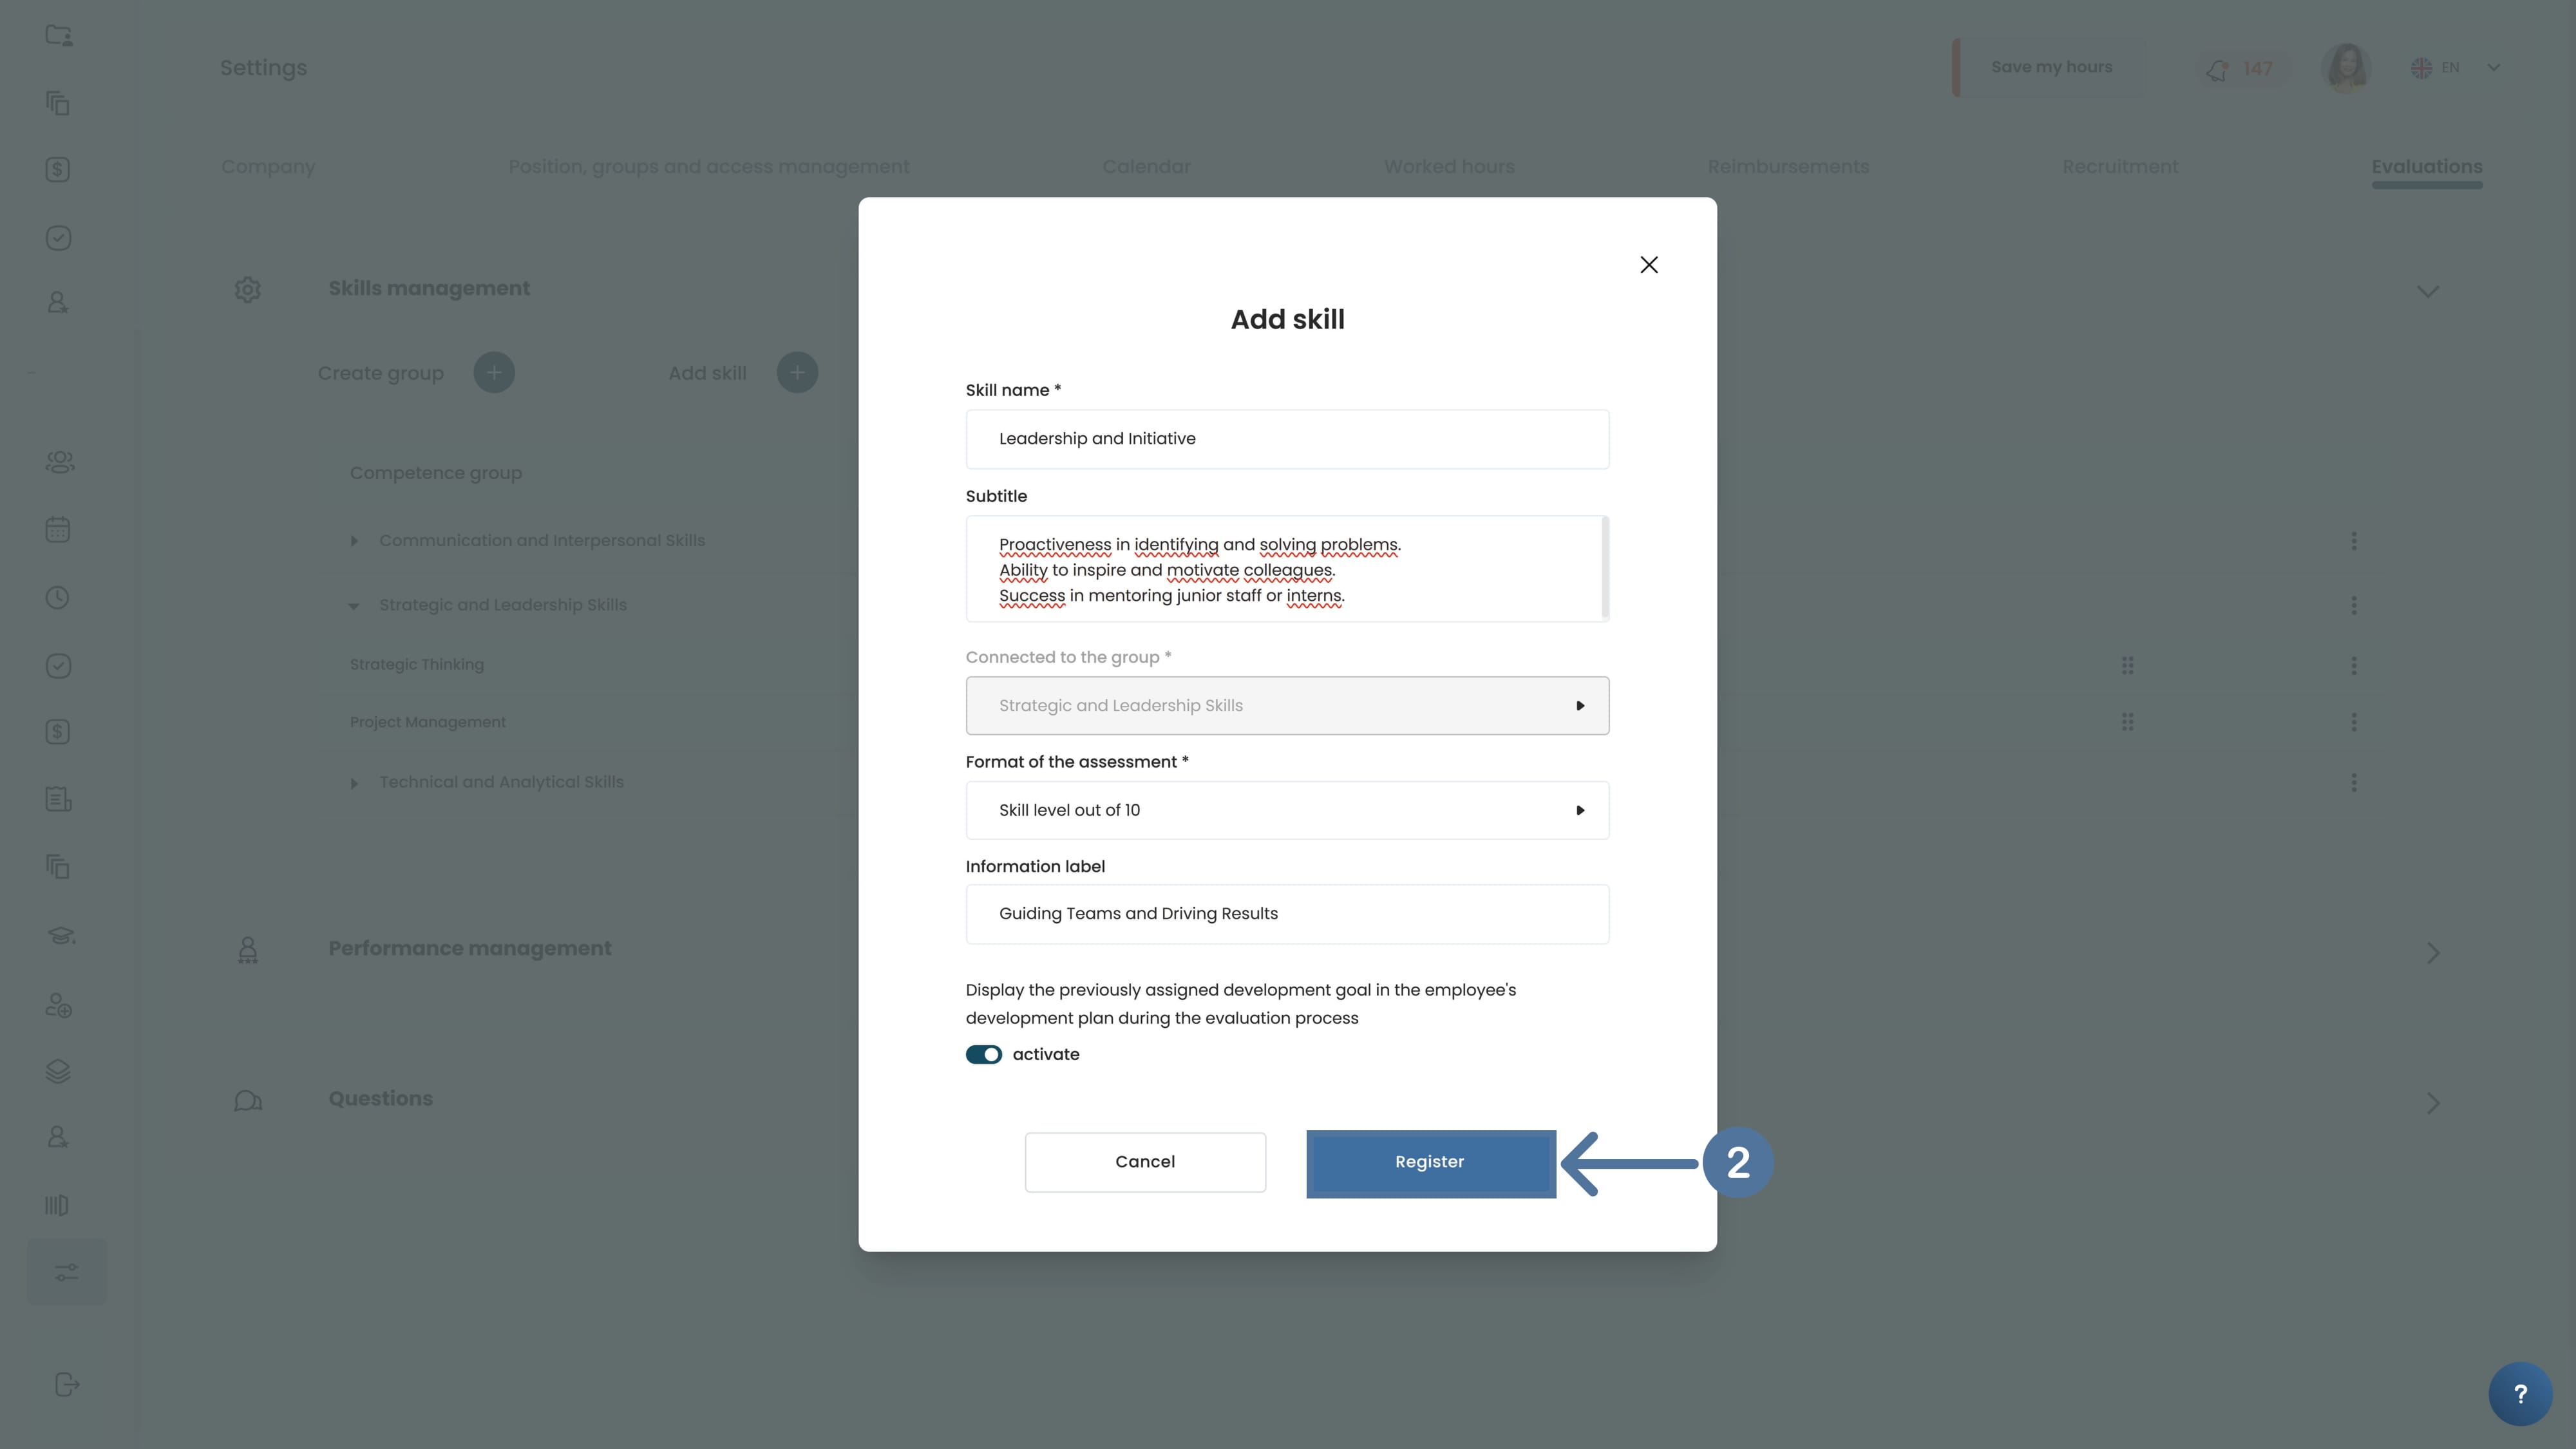2576x1449 pixels.
Task: Expand the Performance management section
Action: pos(2432,953)
